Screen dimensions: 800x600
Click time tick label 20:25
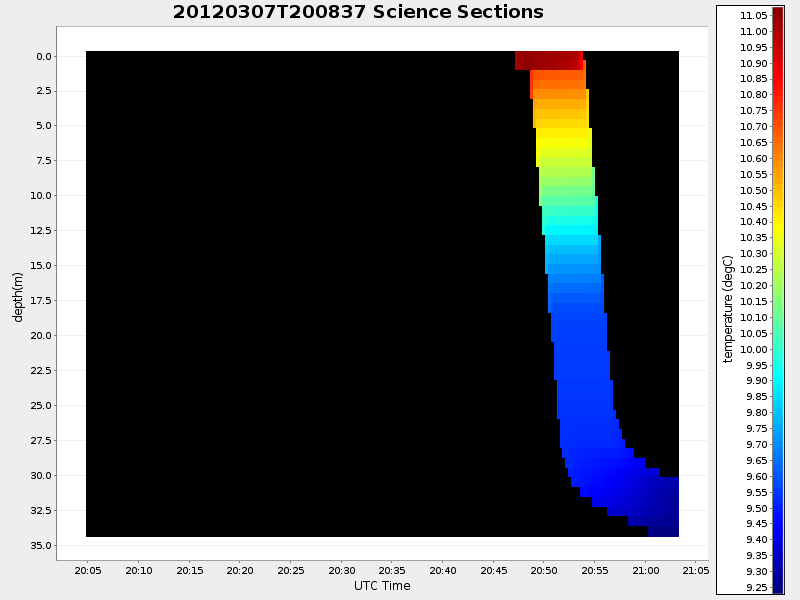click(291, 570)
